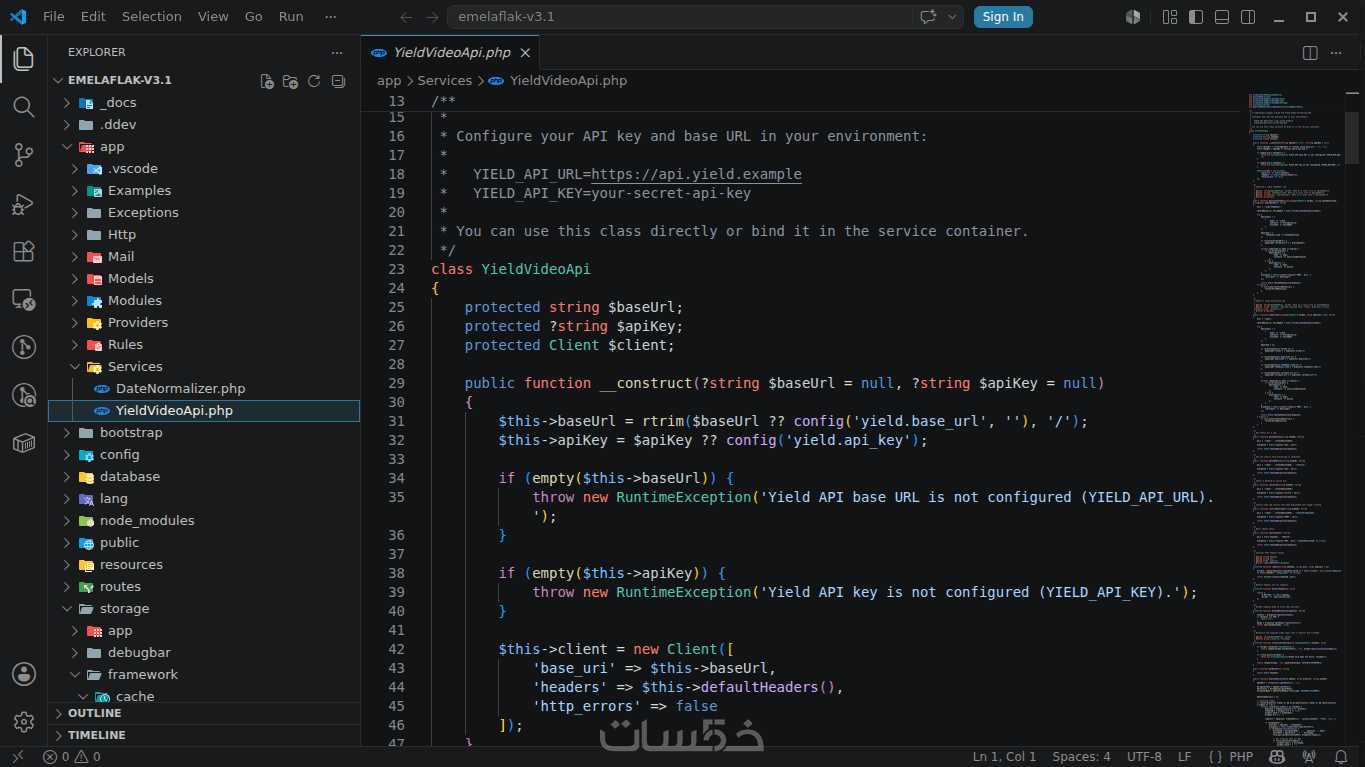This screenshot has width=1365, height=767.
Task: Click the Copilot status bar icon
Action: (1277, 757)
